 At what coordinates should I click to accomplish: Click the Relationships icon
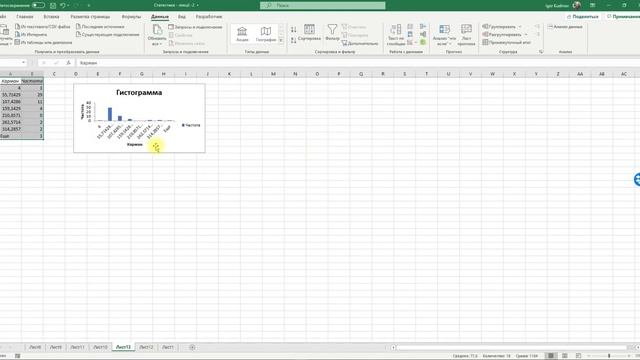point(423,34)
